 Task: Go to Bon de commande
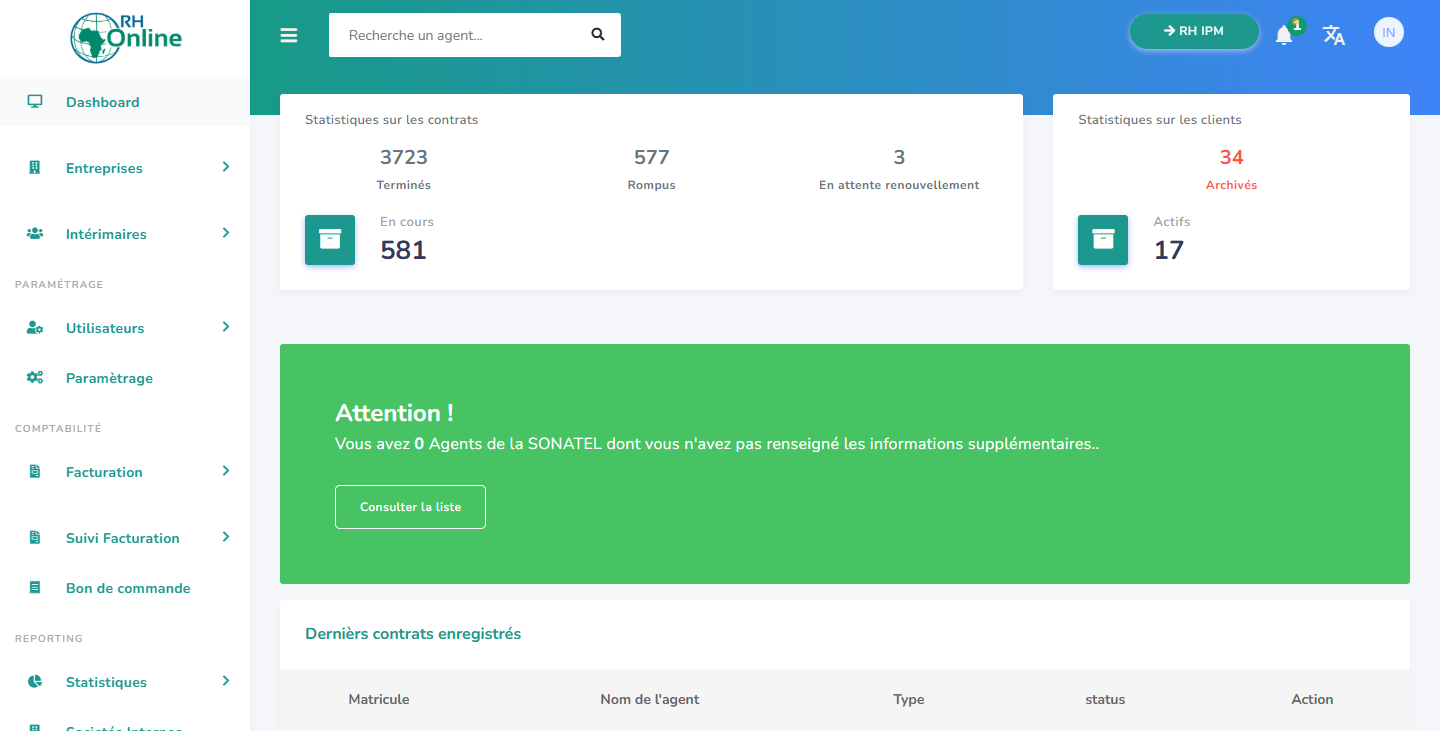127,588
